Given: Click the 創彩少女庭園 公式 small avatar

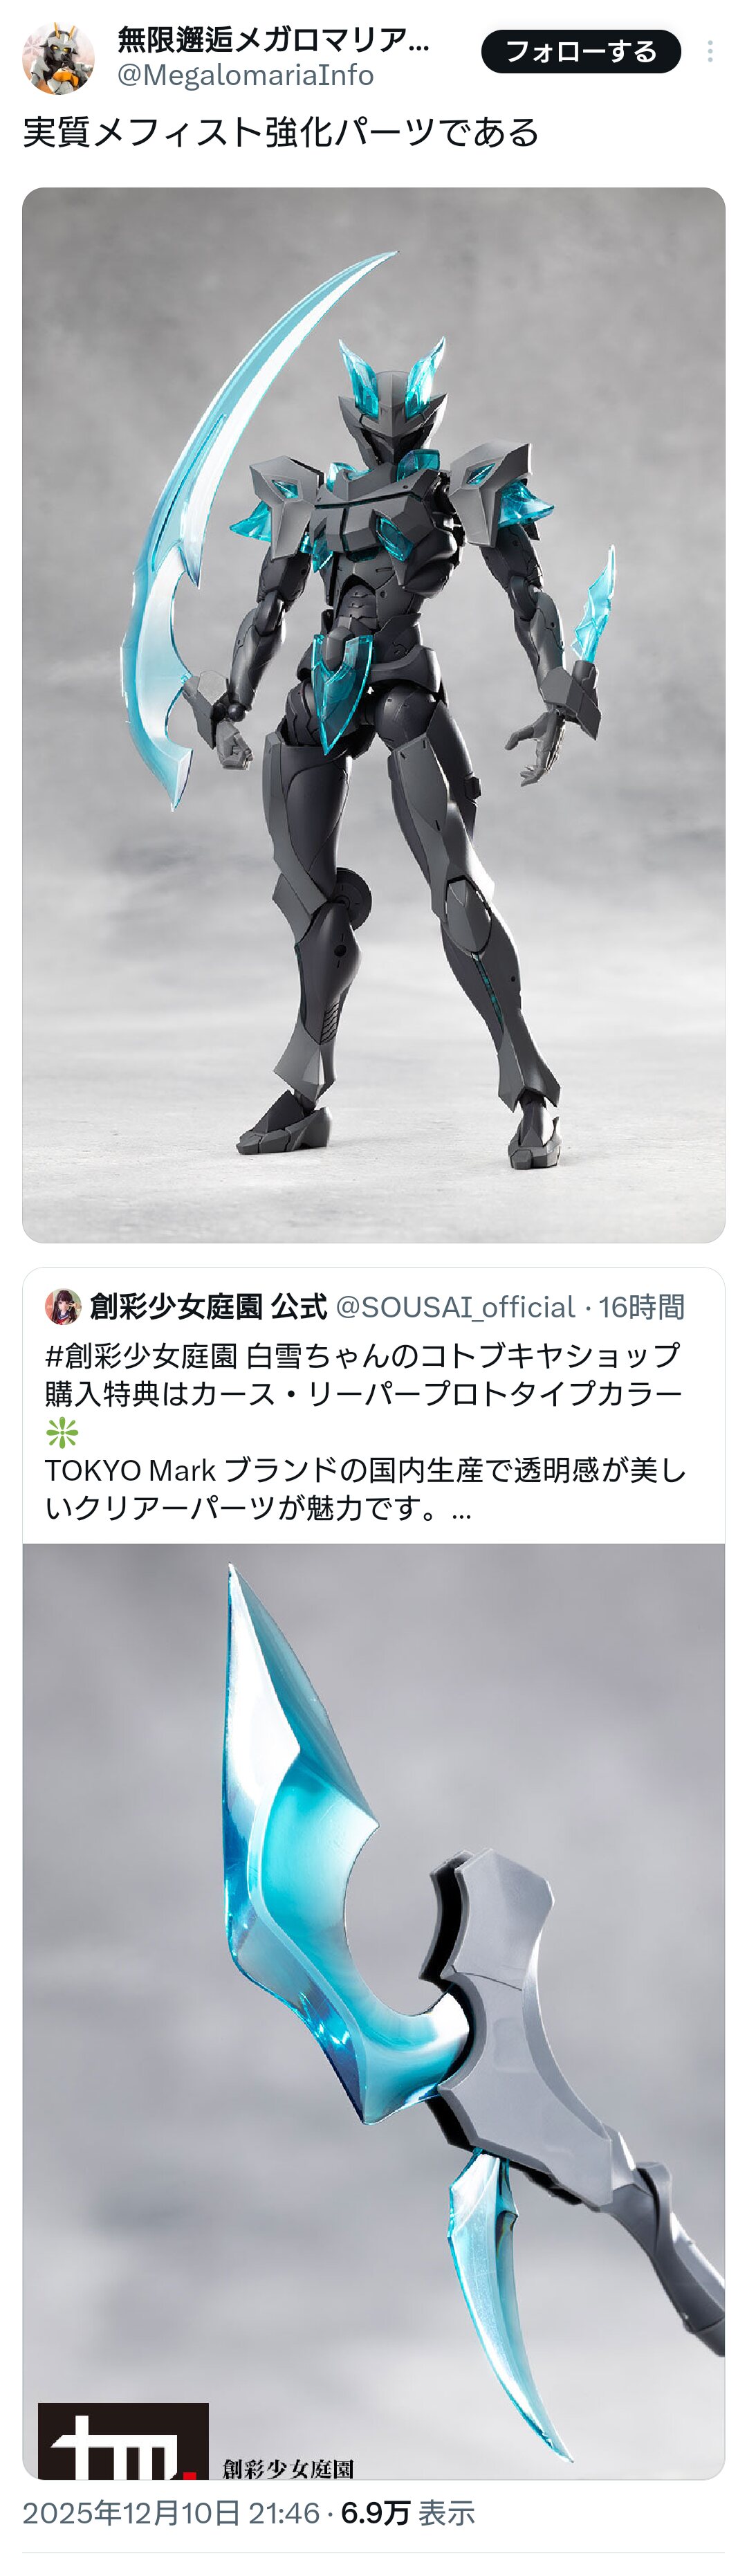Looking at the screenshot, I should [63, 1307].
